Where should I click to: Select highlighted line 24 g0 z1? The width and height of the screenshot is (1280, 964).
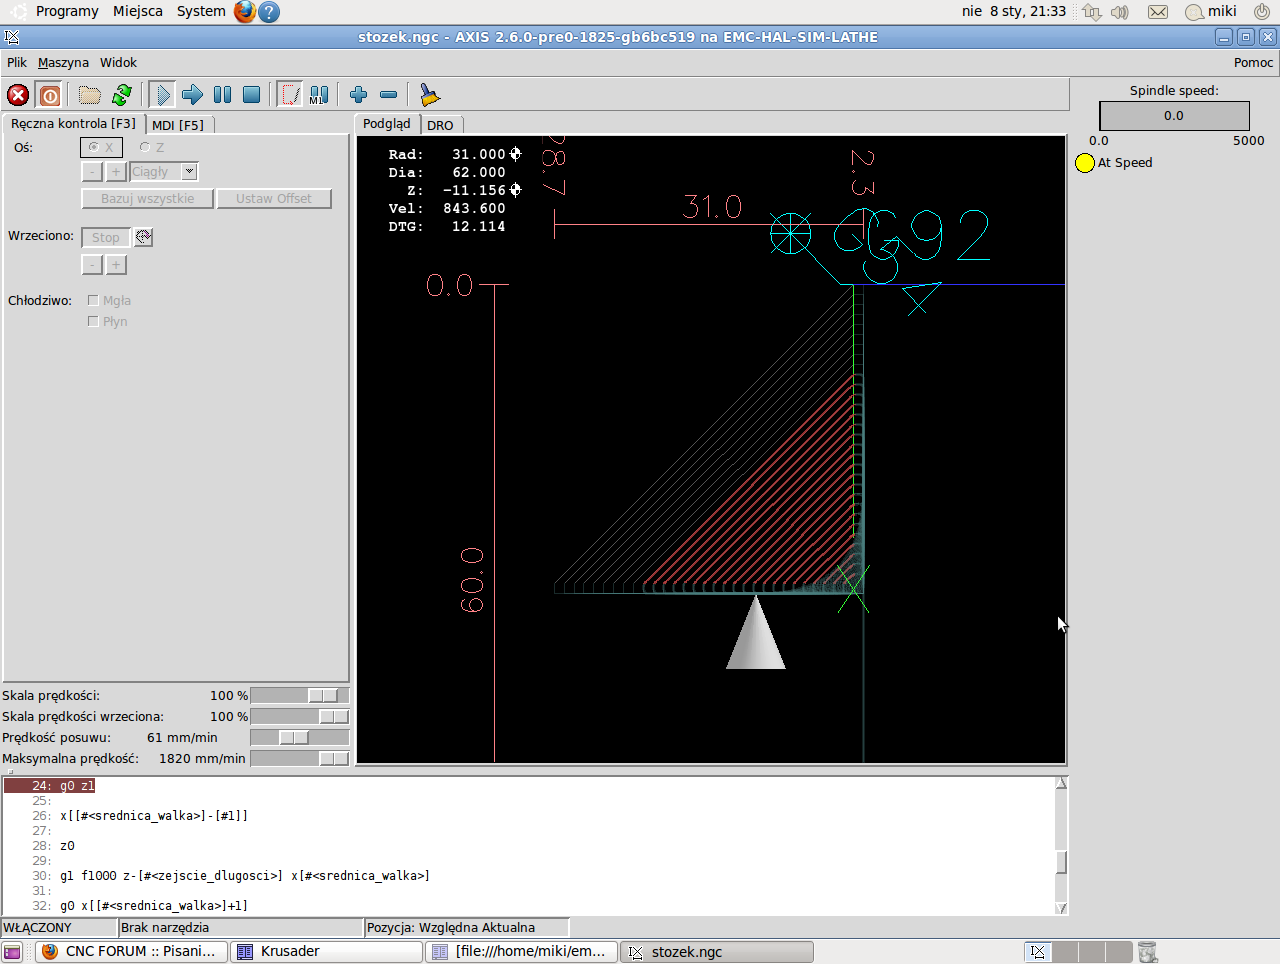click(x=50, y=786)
